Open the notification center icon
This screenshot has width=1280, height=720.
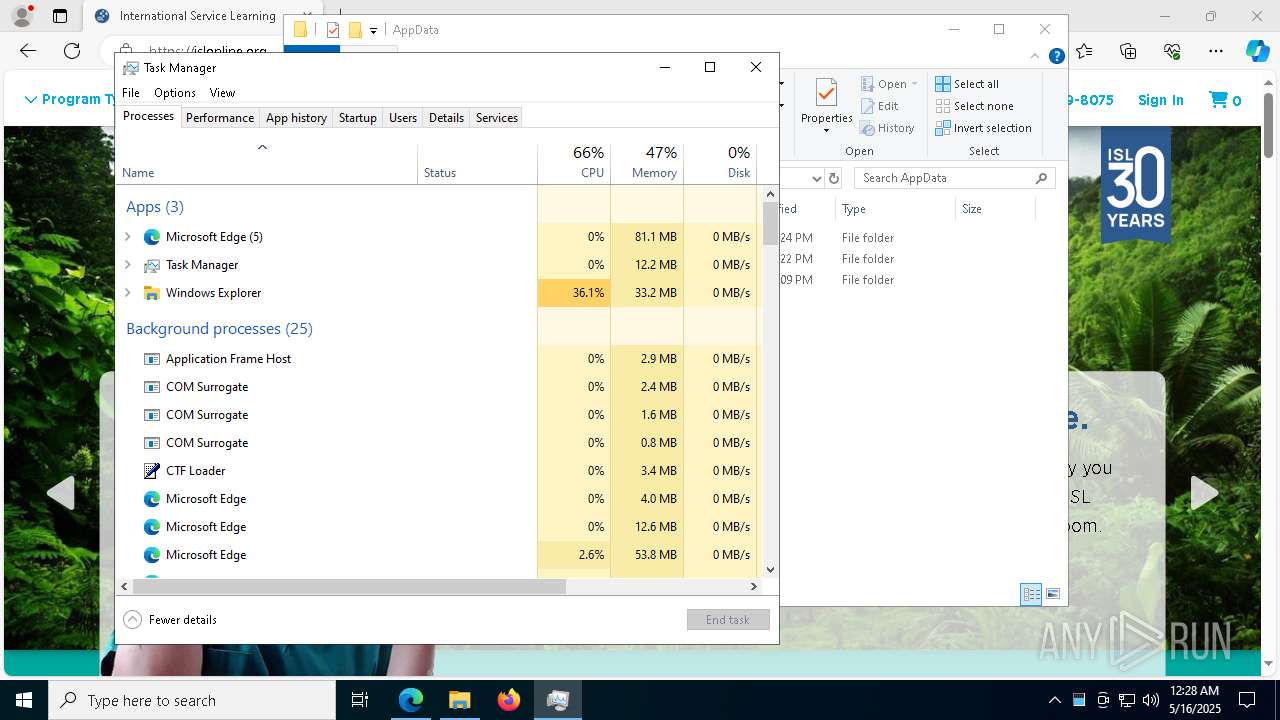pyautogui.click(x=1247, y=700)
